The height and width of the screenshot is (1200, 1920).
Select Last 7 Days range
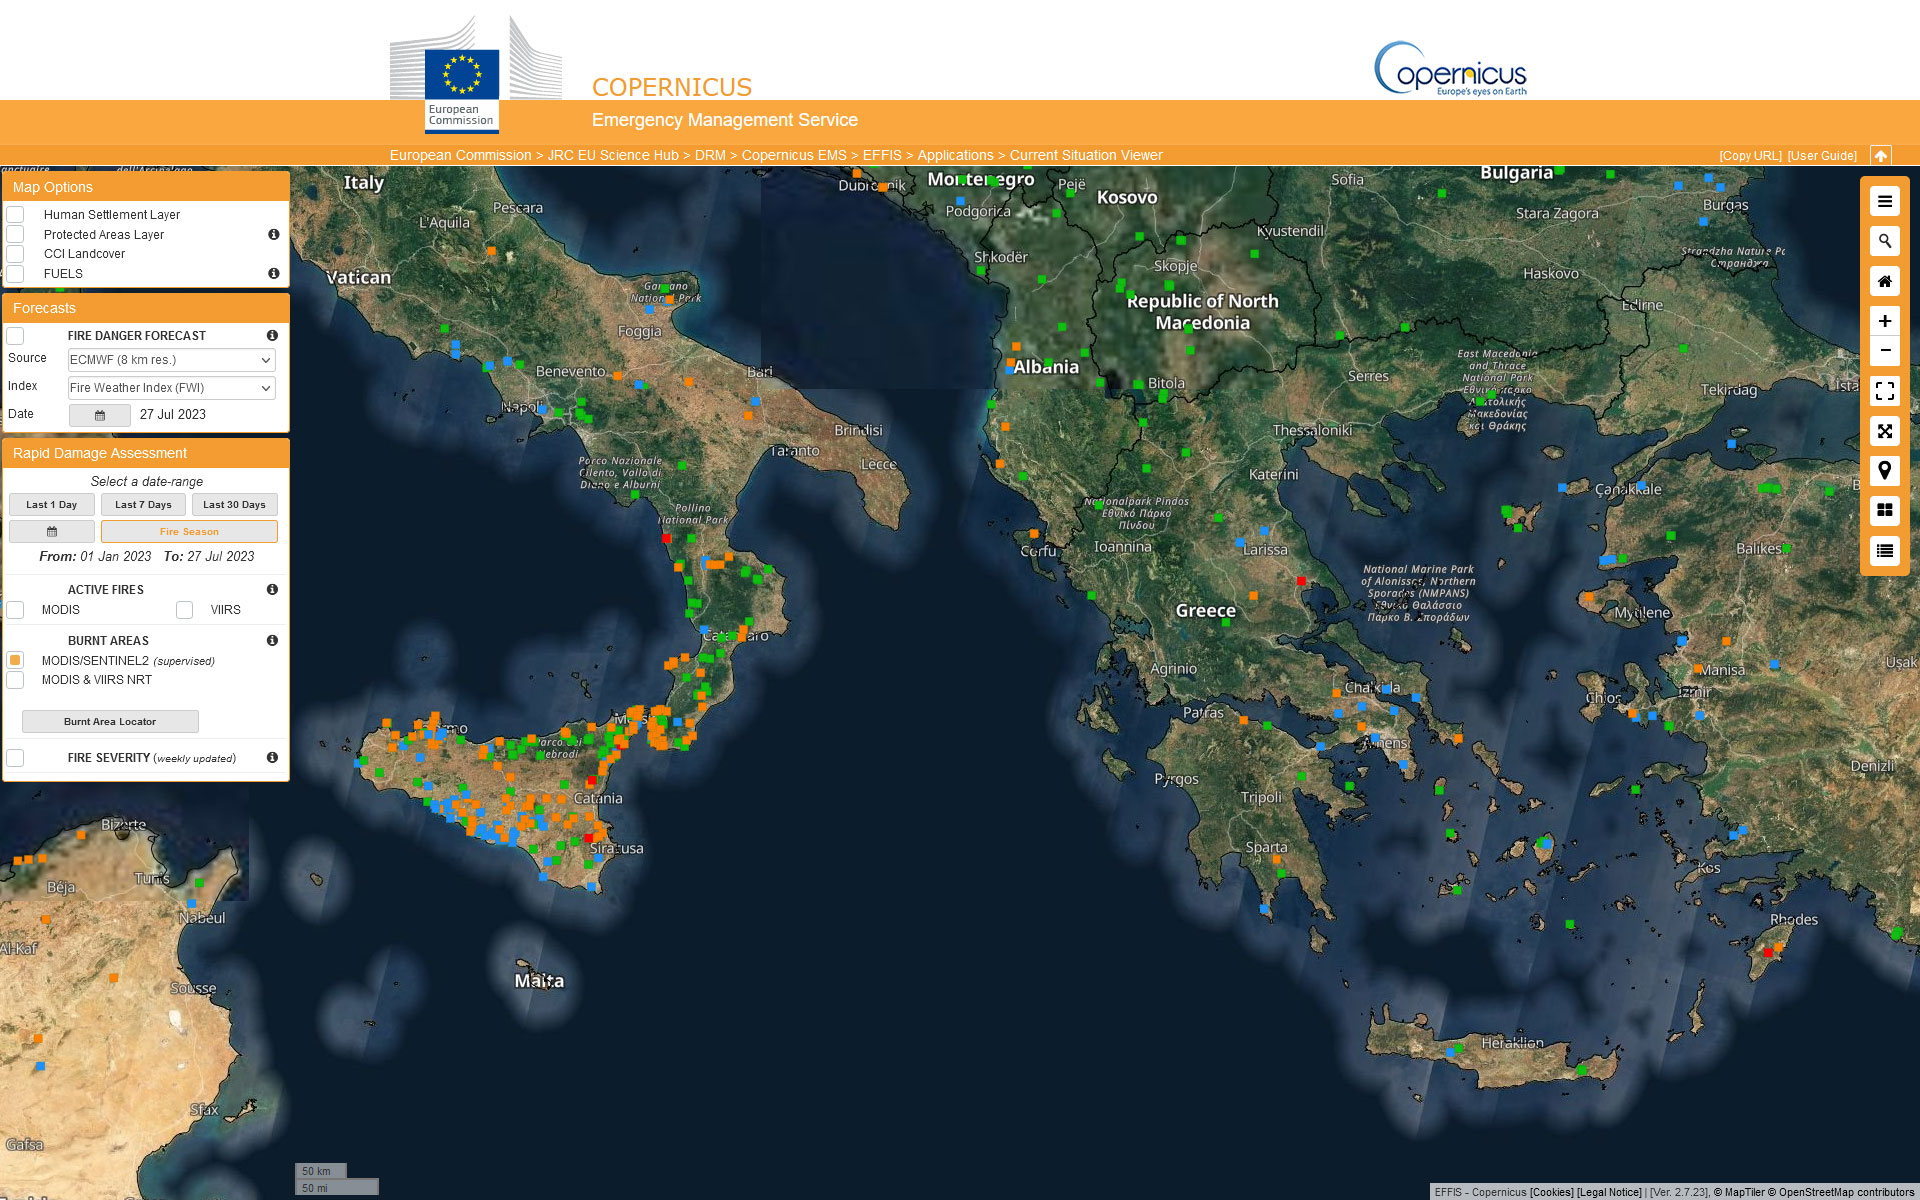pos(143,505)
